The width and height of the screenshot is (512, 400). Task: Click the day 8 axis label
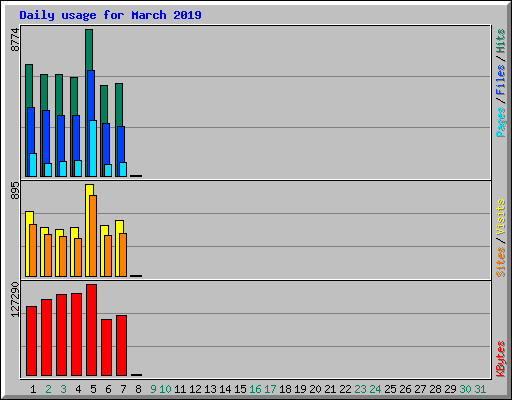coord(138,389)
